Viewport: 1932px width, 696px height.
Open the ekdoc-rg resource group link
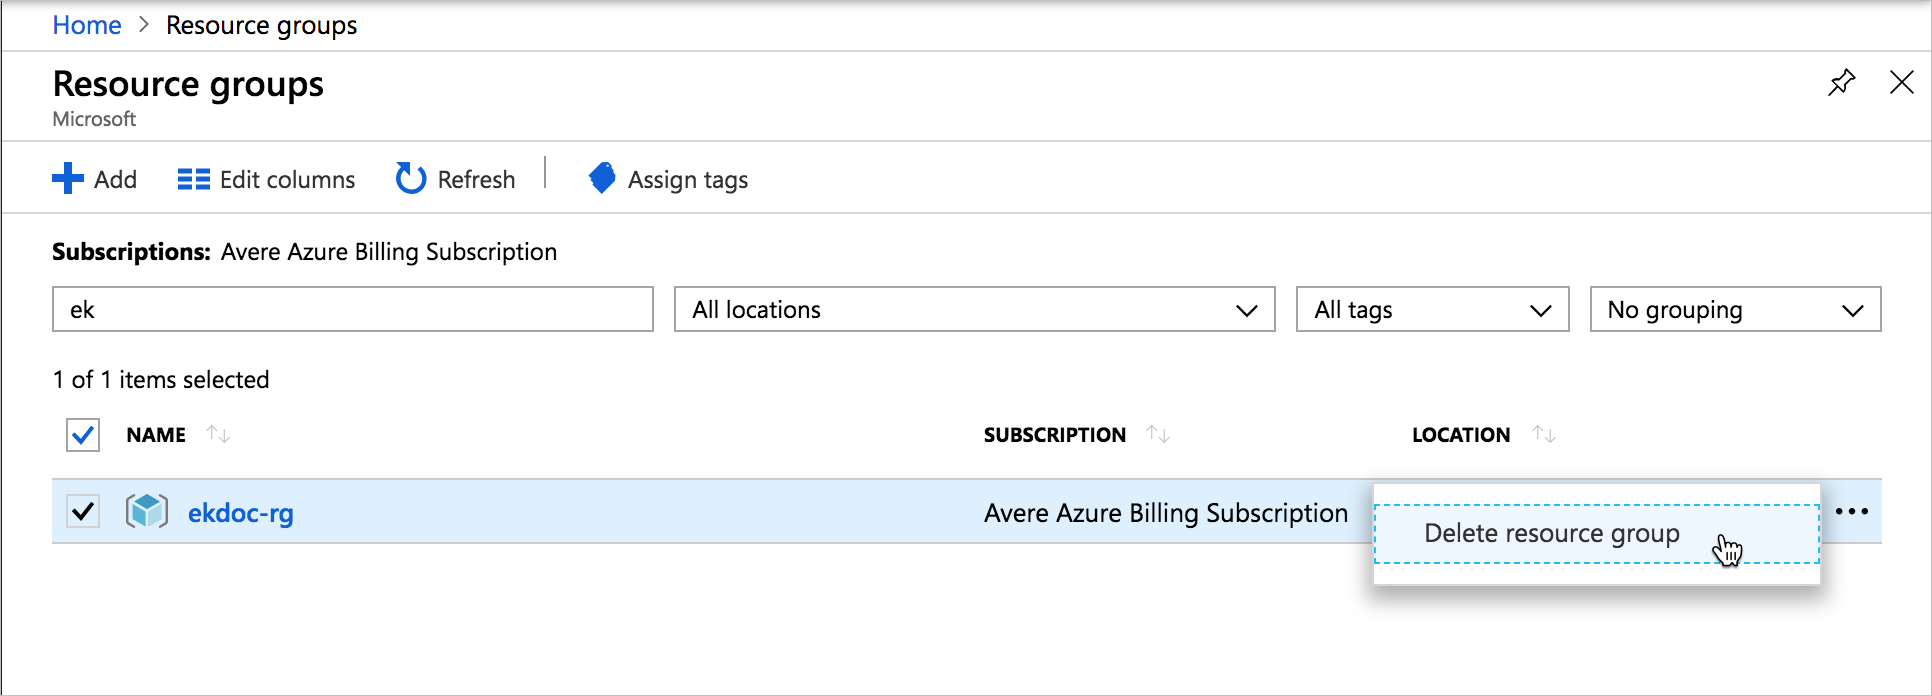pyautogui.click(x=241, y=513)
